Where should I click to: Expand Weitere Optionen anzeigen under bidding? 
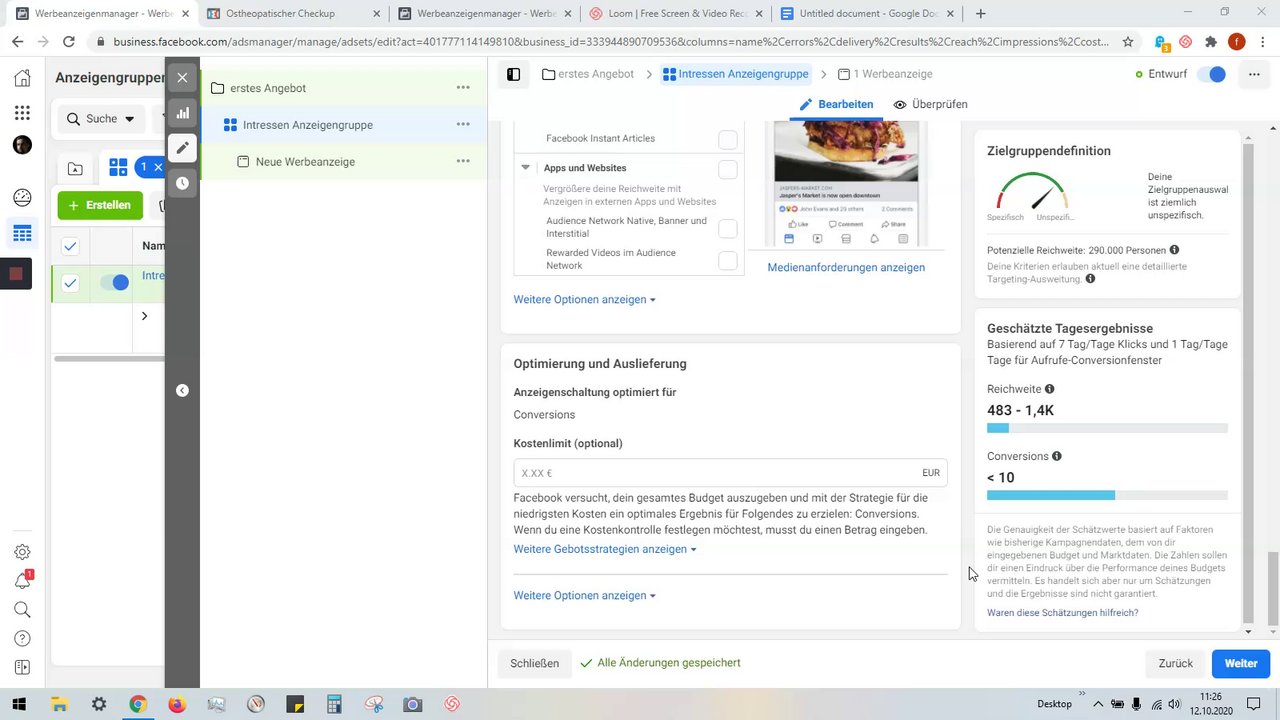click(584, 596)
